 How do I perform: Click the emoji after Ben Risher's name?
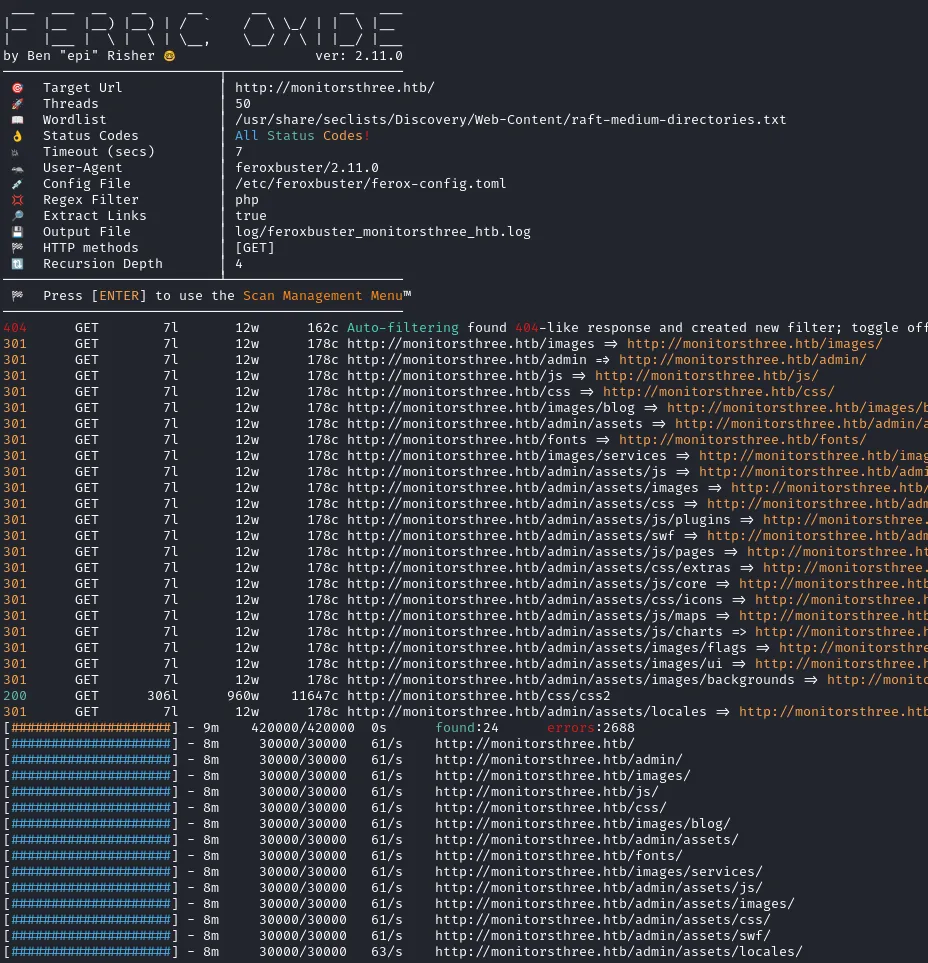point(170,56)
